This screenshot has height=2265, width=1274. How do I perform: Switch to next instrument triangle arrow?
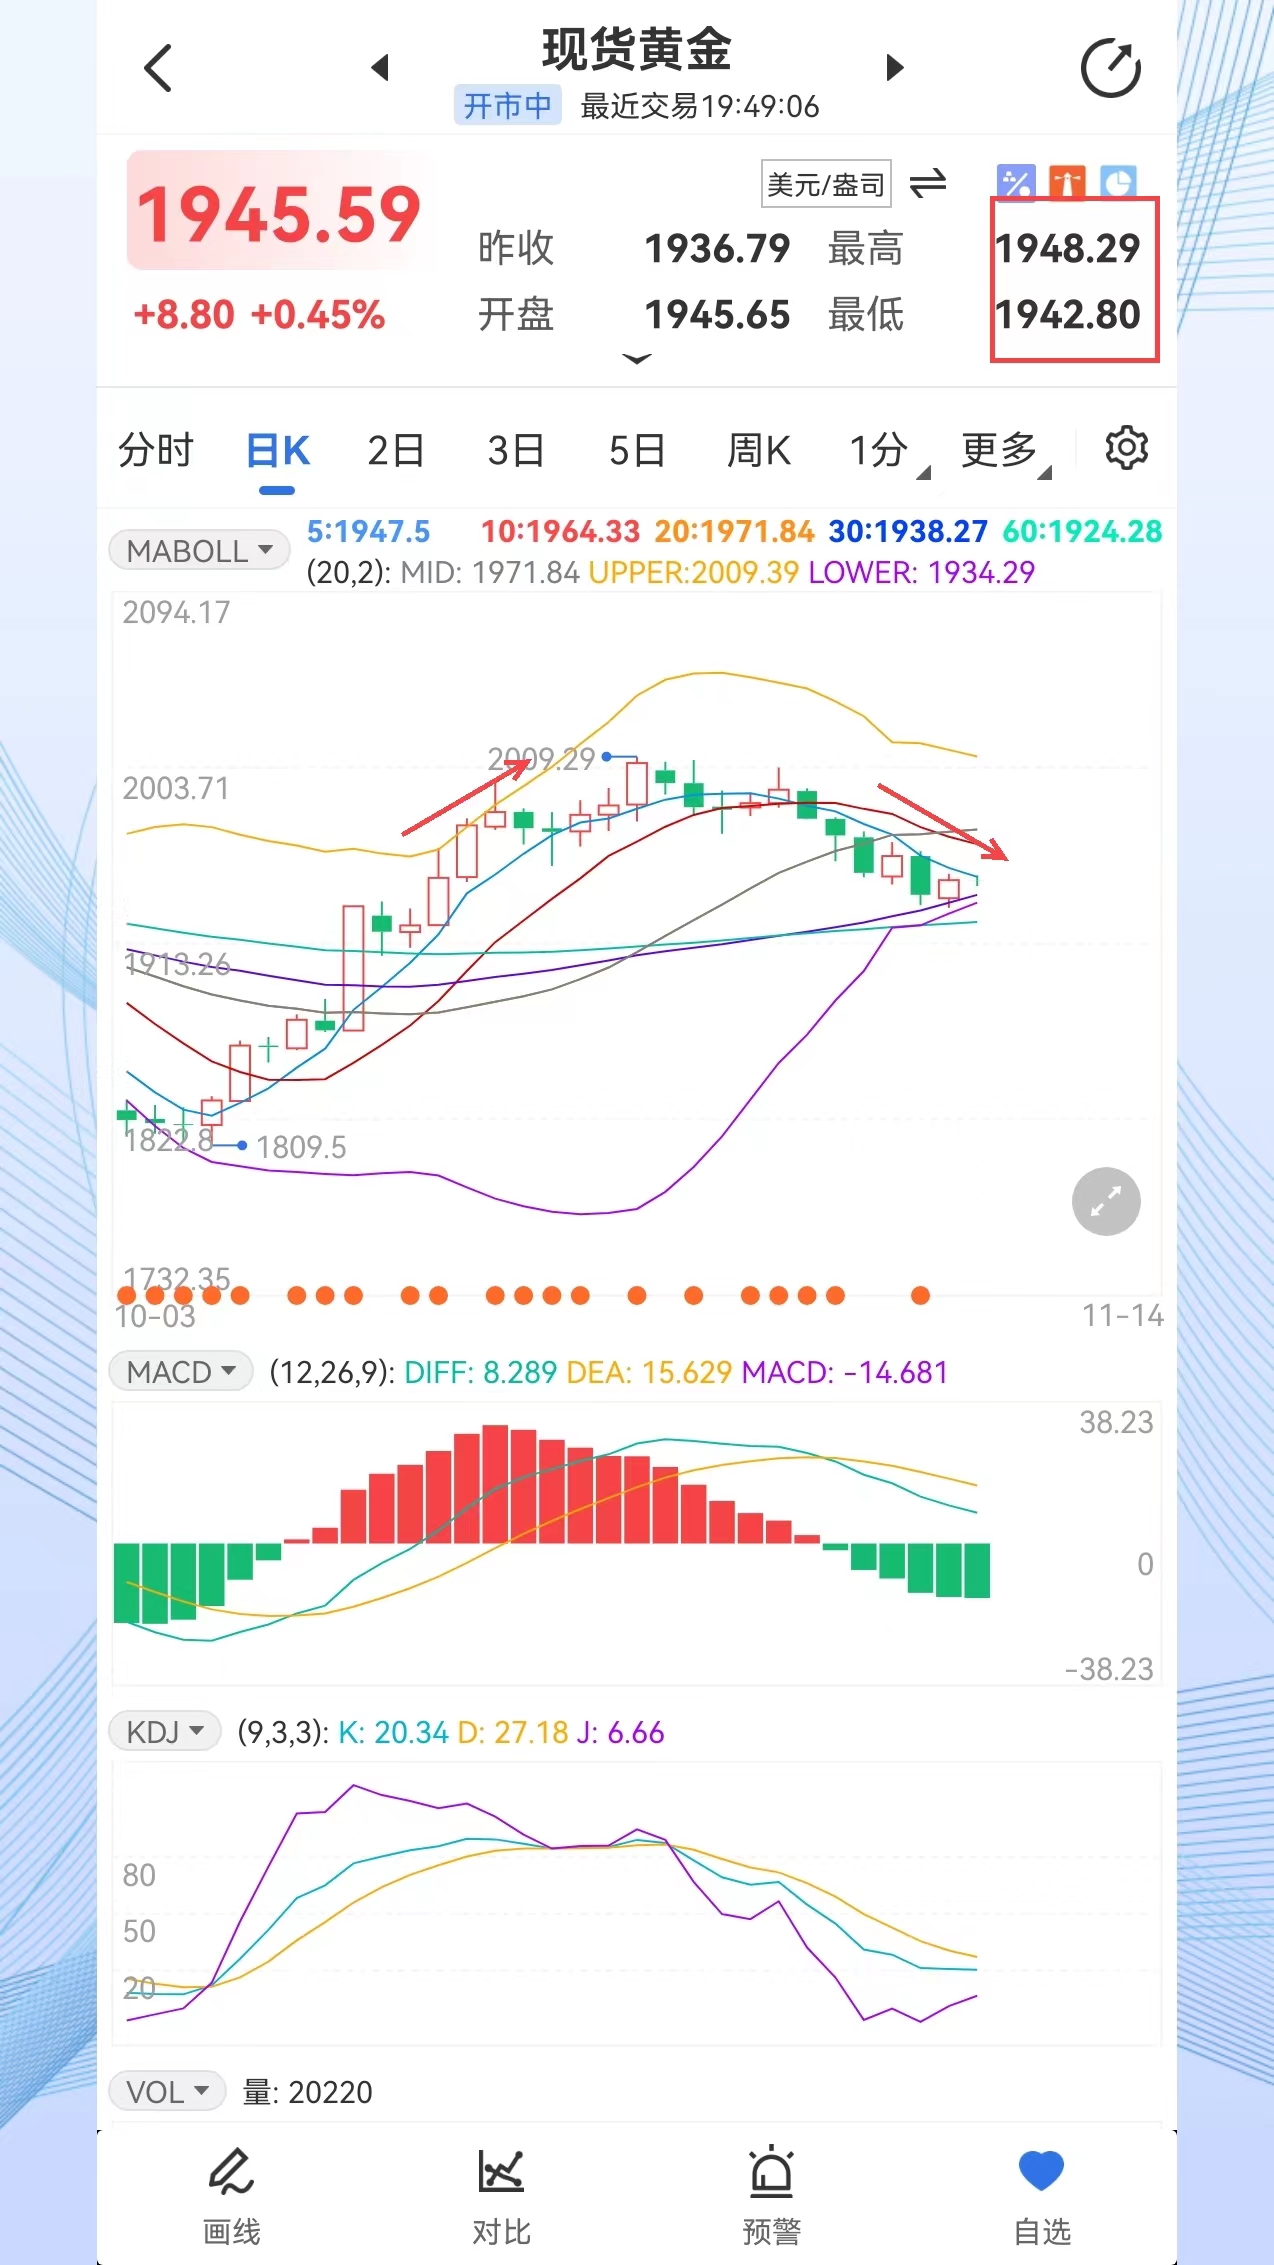[895, 68]
